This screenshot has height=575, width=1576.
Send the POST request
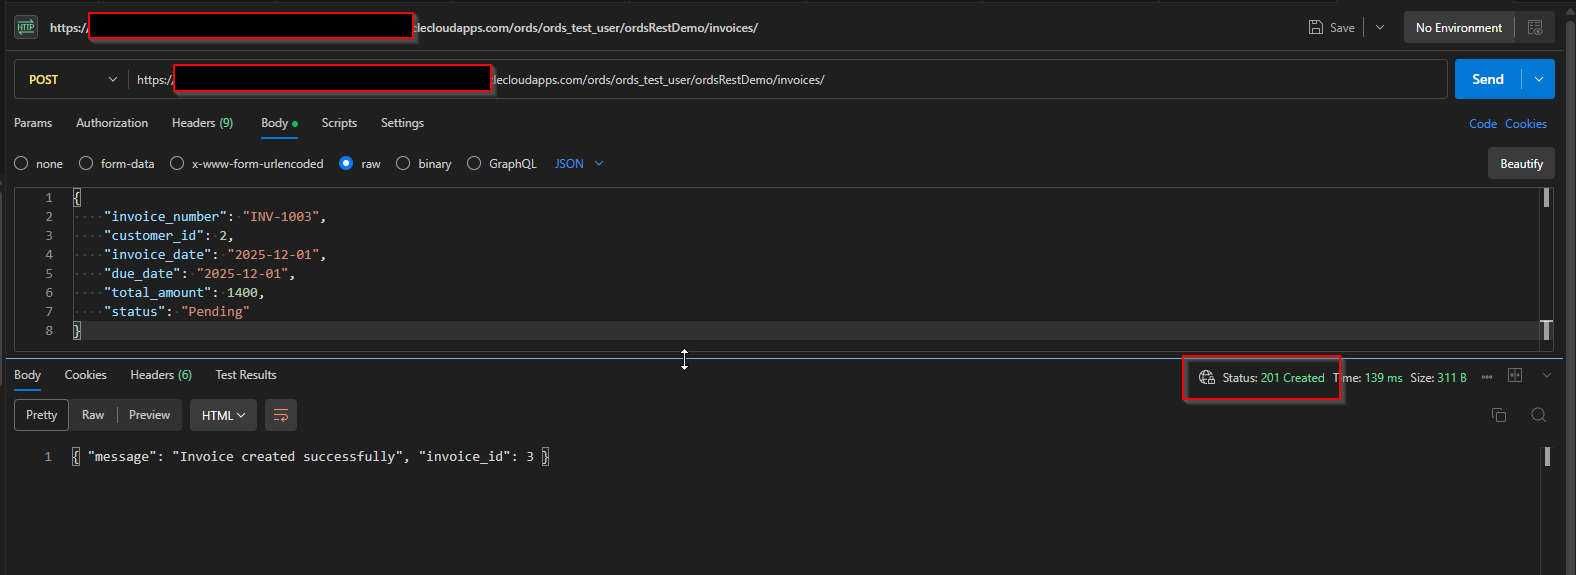(x=1488, y=79)
